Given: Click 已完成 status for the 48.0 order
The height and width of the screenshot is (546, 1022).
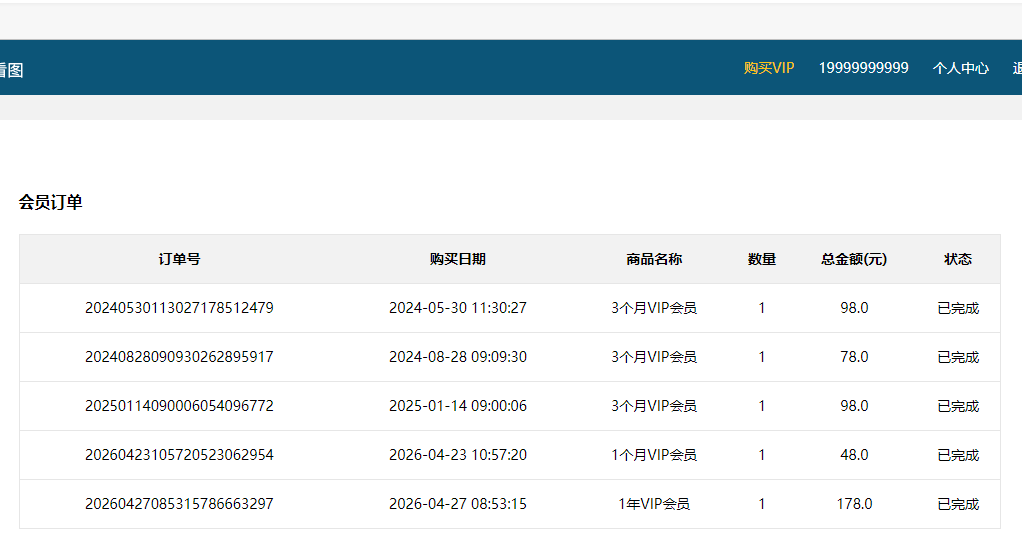Looking at the screenshot, I should pos(957,455).
